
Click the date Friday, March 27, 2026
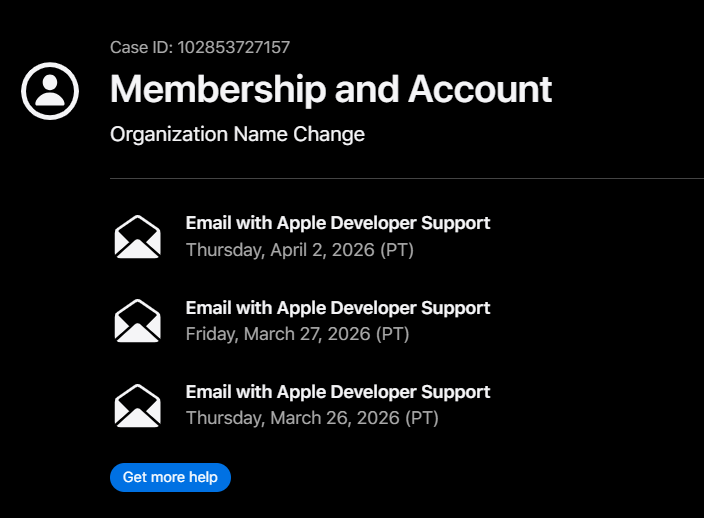click(x=277, y=333)
